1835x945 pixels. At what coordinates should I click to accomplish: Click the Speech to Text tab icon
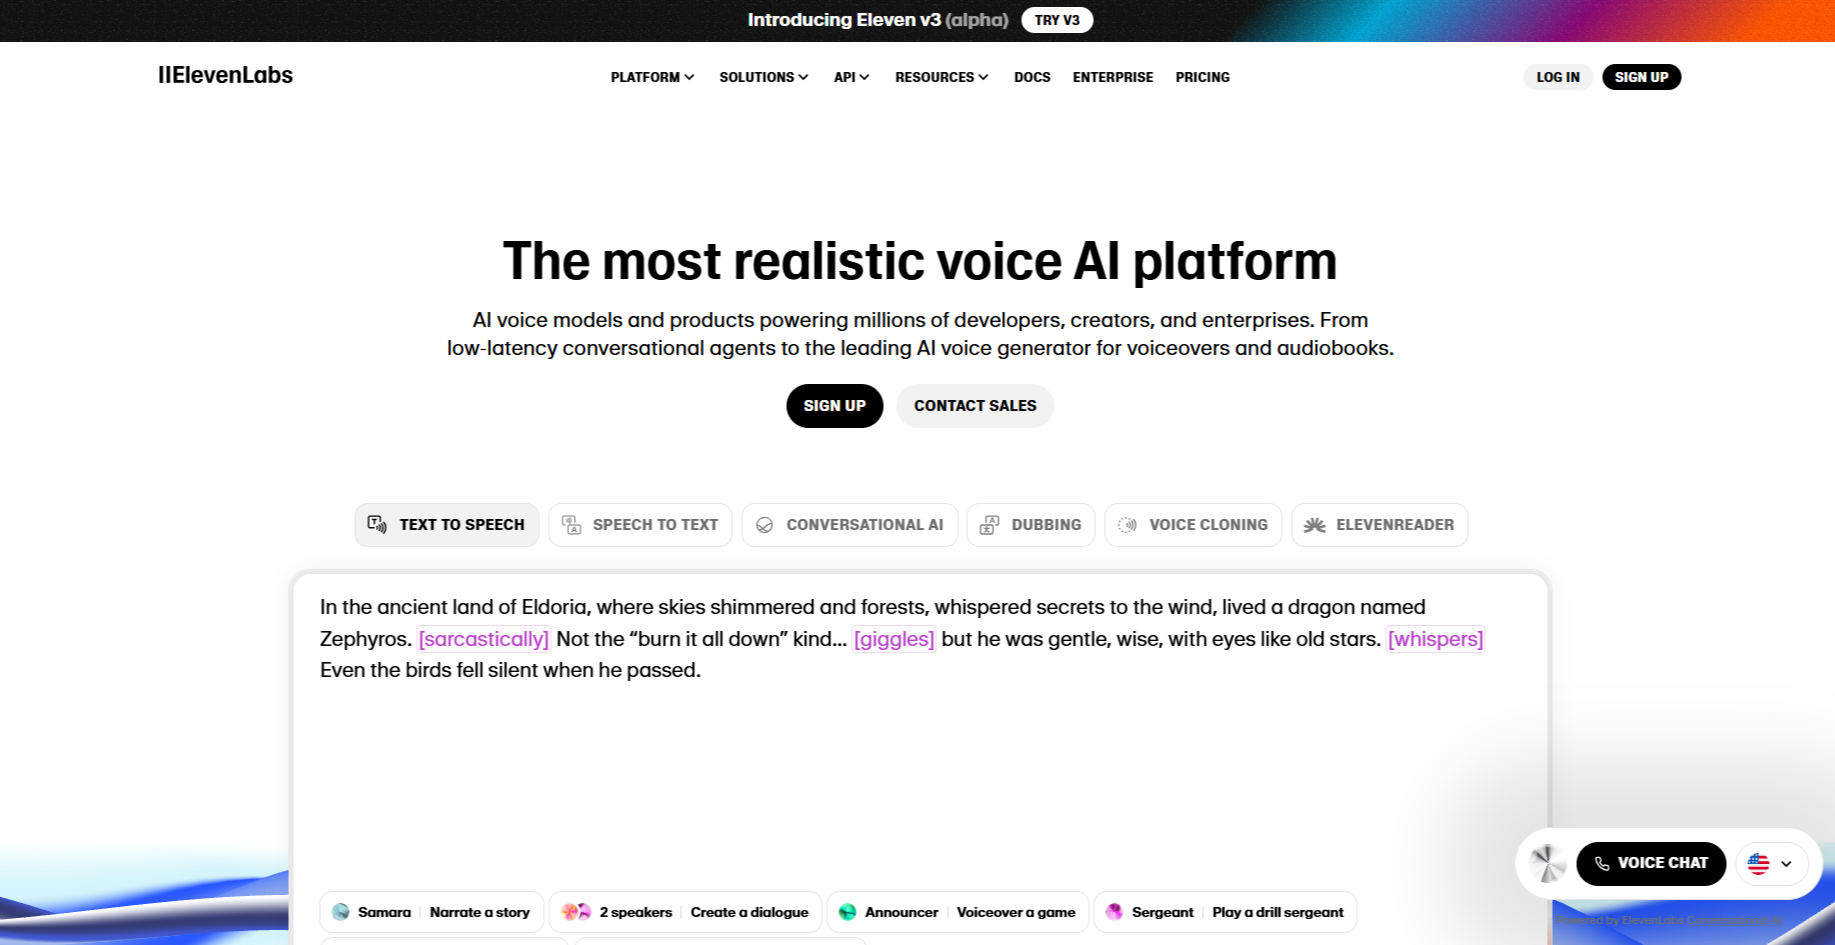coord(571,525)
